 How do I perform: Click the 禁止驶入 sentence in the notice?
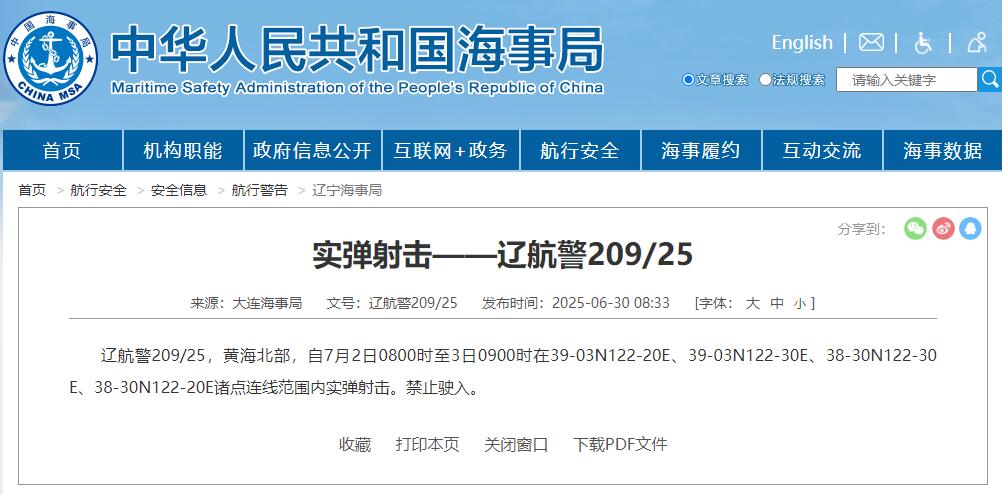coord(442,387)
